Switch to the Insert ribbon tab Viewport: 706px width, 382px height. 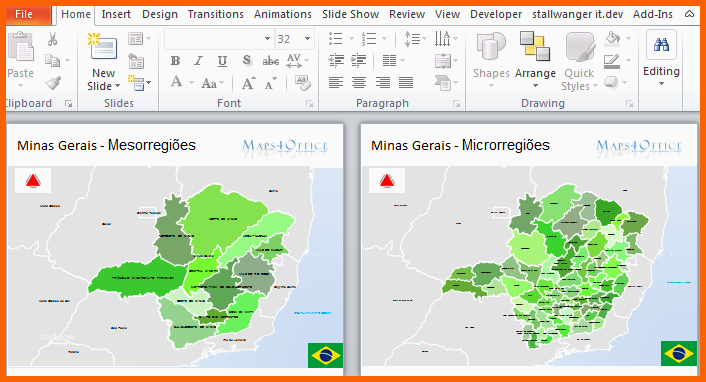[x=116, y=14]
